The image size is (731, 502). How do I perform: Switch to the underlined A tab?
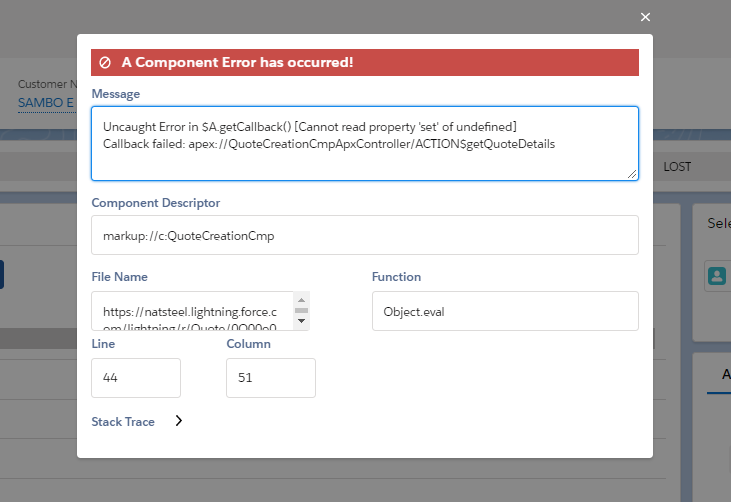[x=725, y=375]
